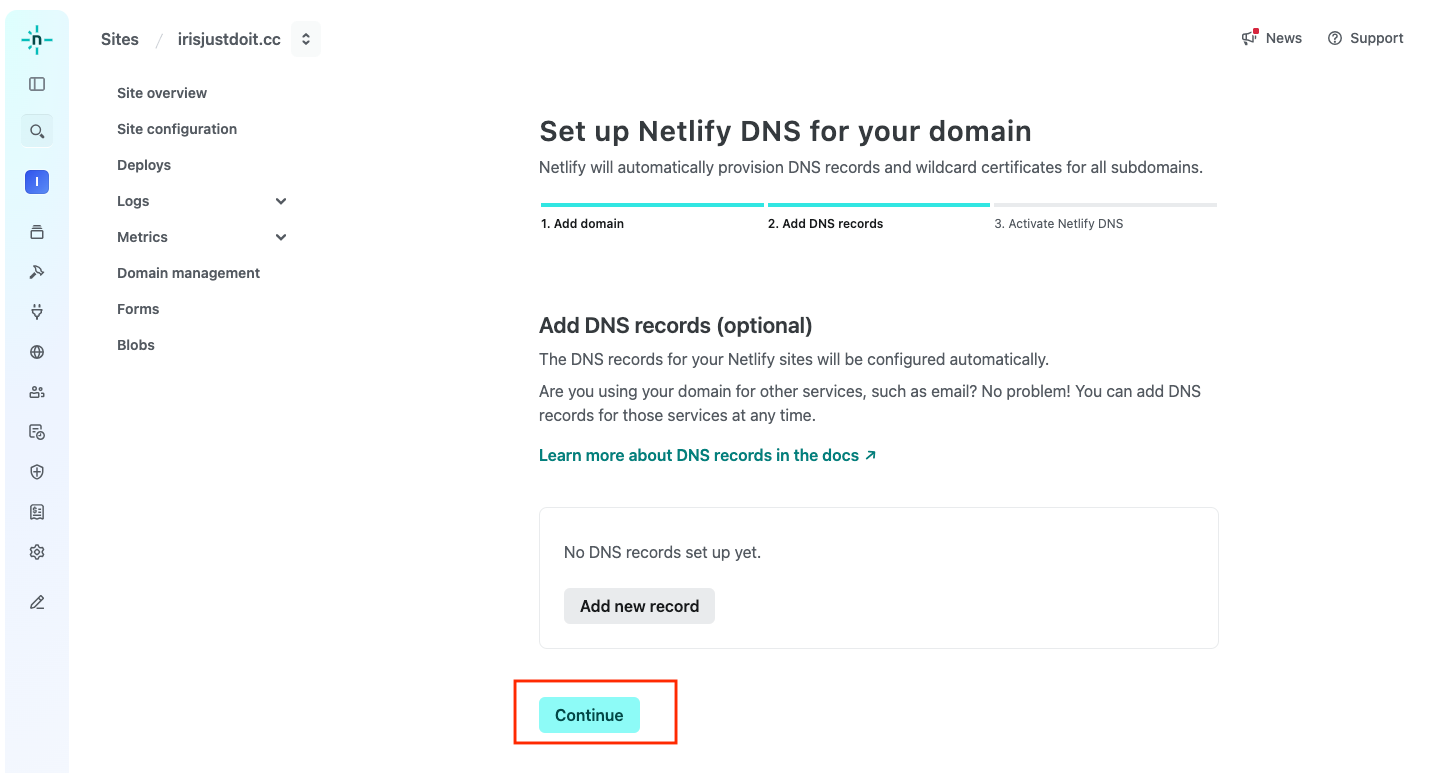
Task: Open the globe Domains icon
Action: pos(37,352)
